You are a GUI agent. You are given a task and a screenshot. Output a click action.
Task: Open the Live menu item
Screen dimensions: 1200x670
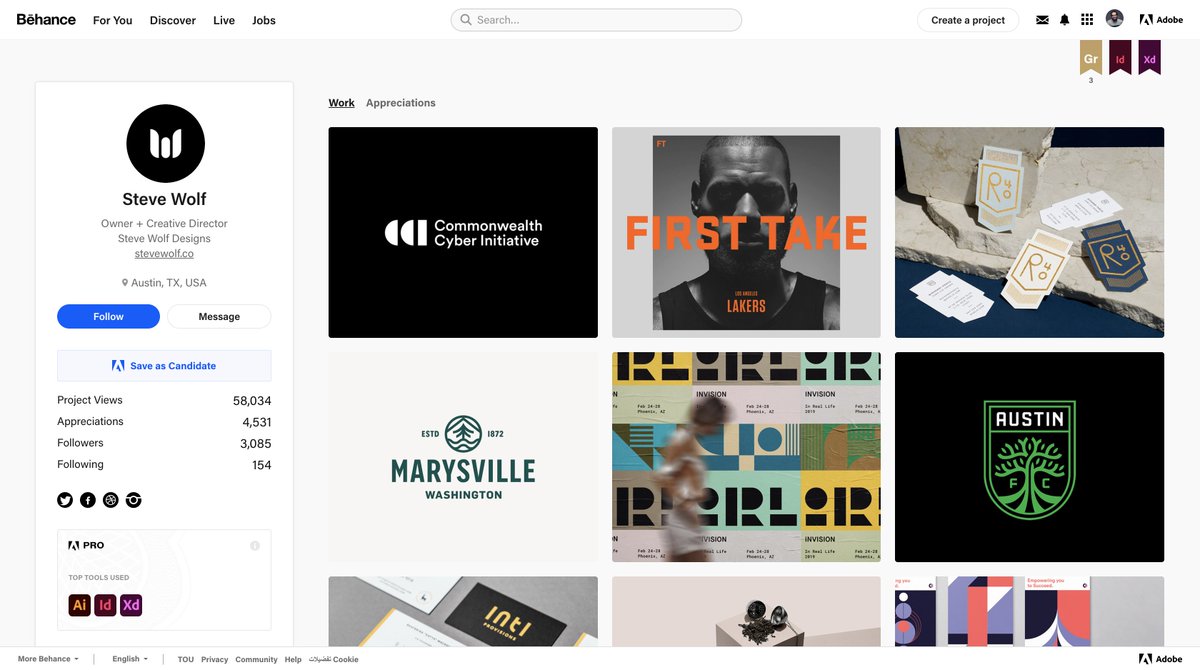click(224, 20)
